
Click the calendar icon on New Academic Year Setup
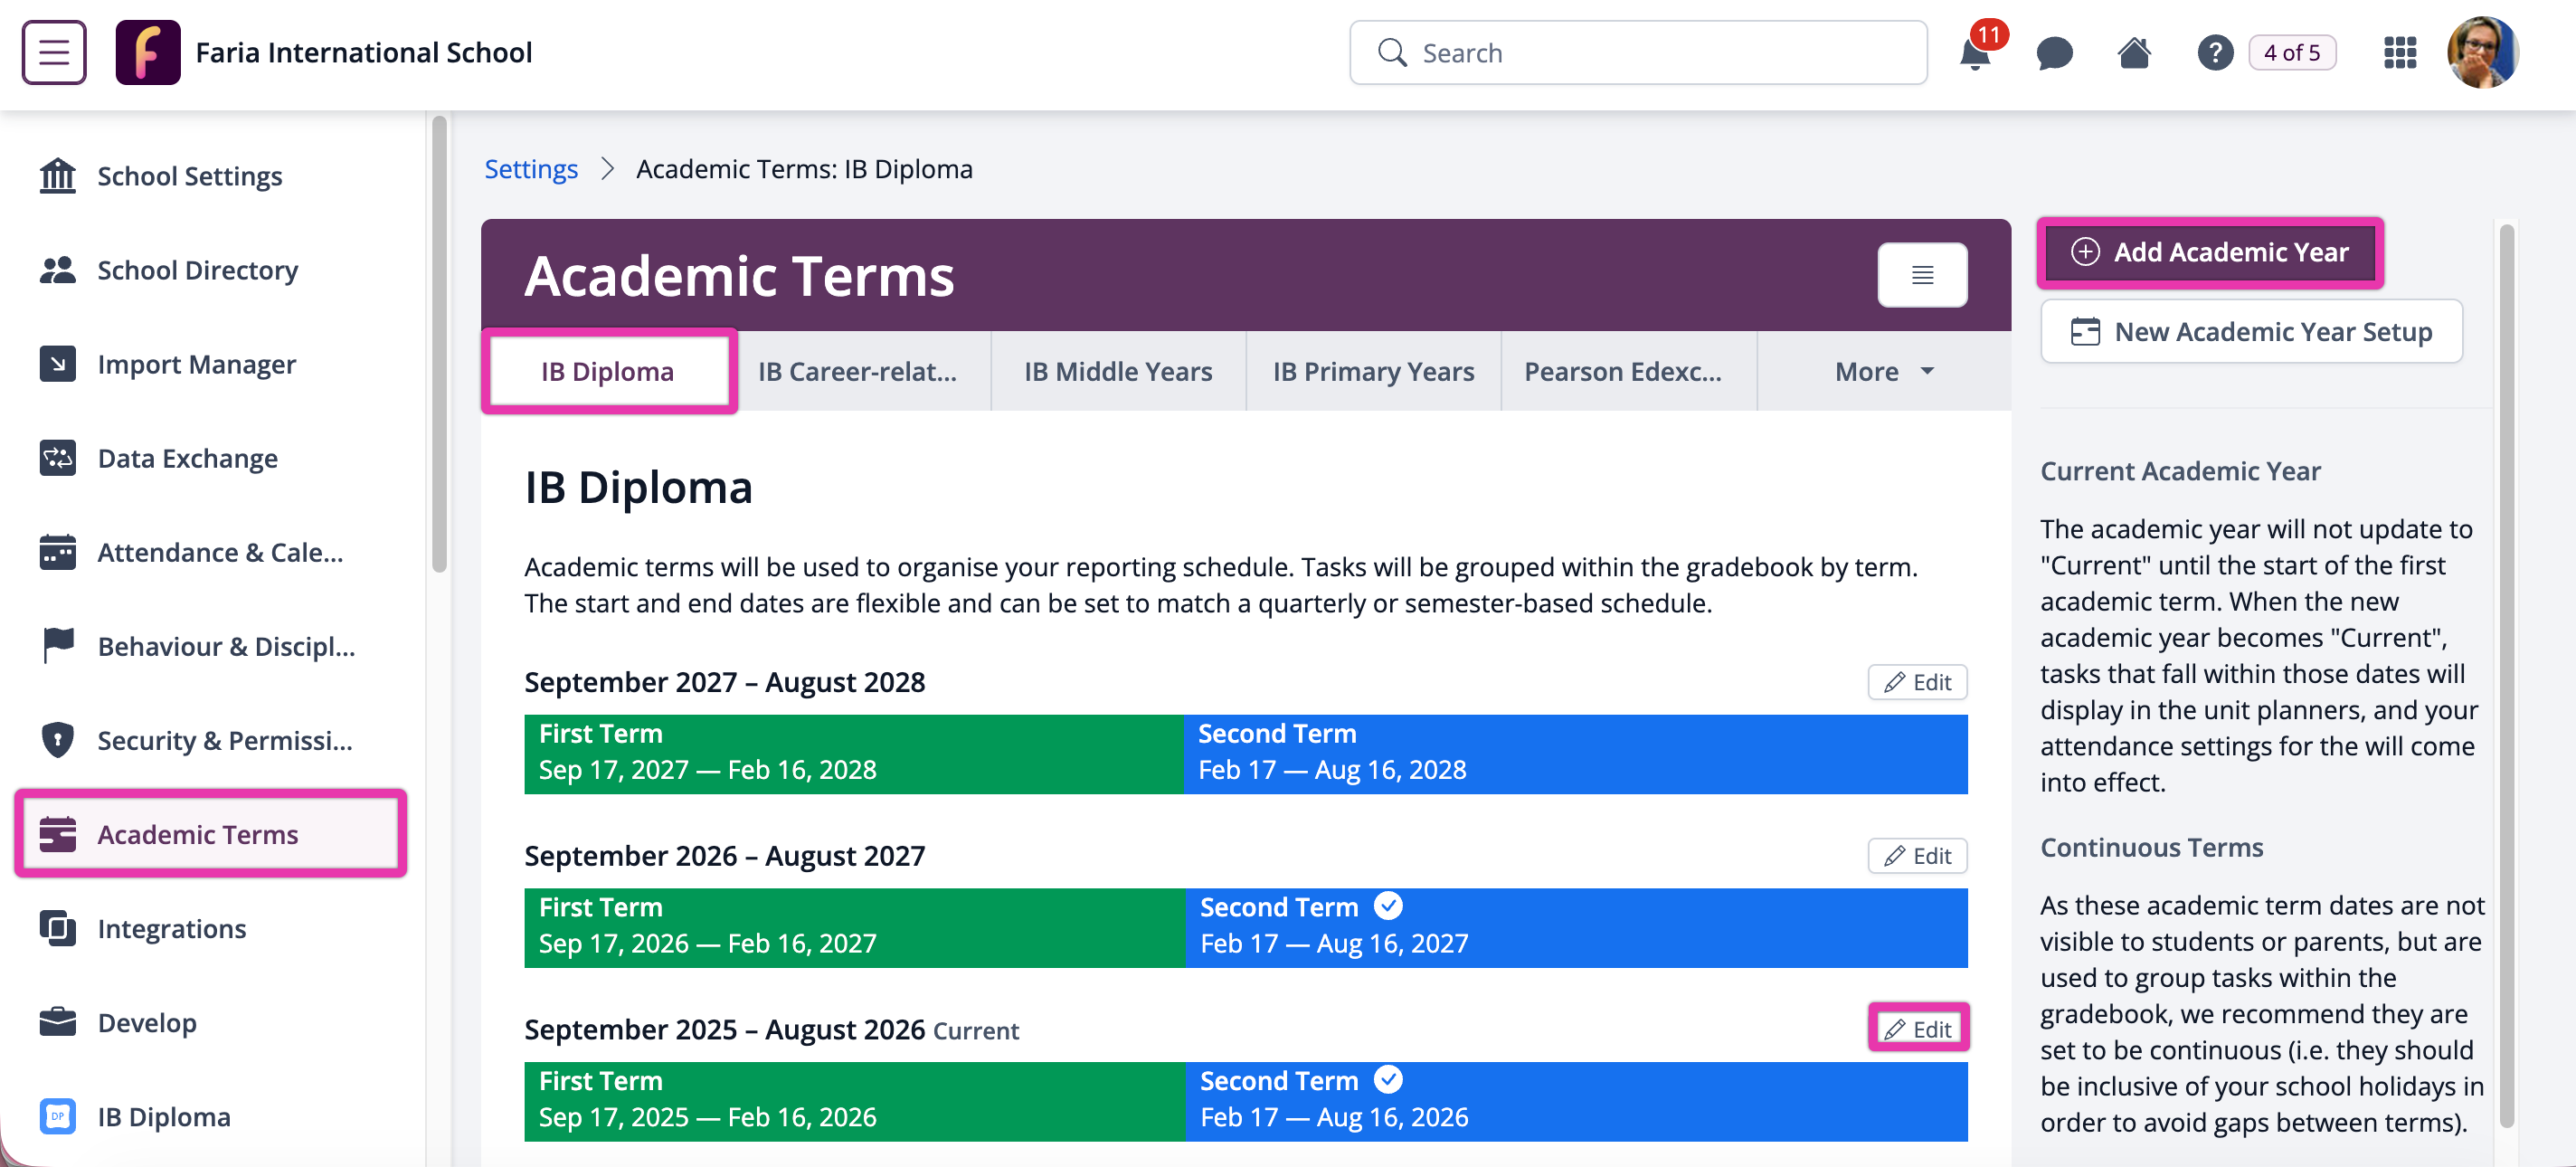2085,332
